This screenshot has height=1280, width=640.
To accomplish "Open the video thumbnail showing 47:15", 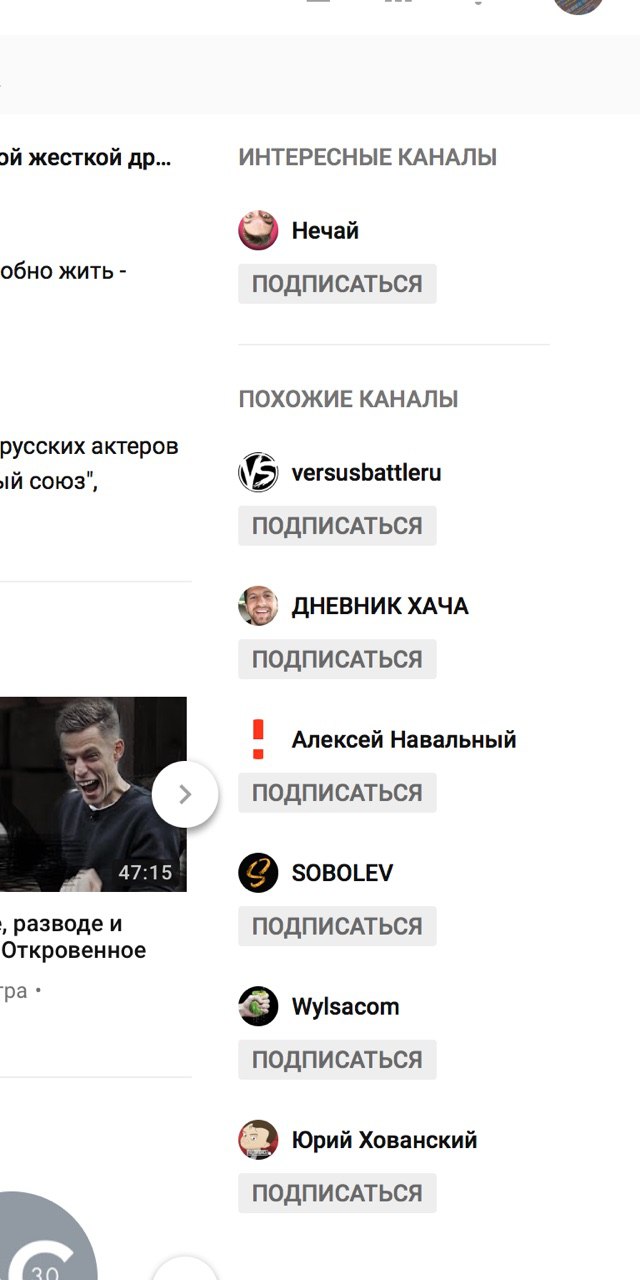I will 93,794.
